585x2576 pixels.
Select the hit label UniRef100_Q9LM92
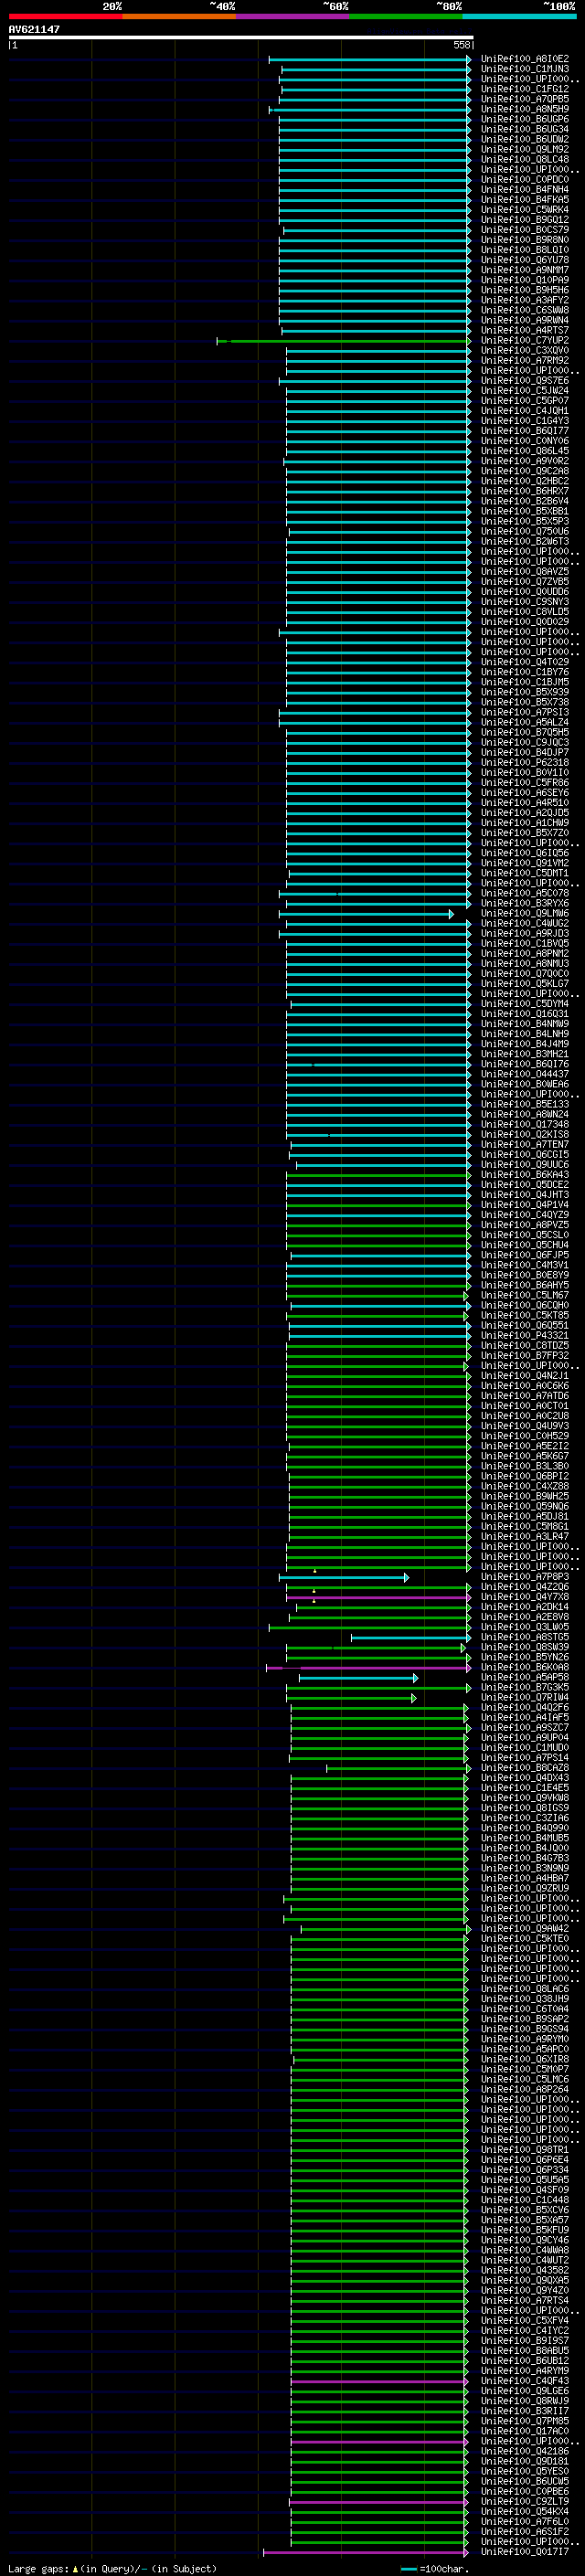[525, 149]
